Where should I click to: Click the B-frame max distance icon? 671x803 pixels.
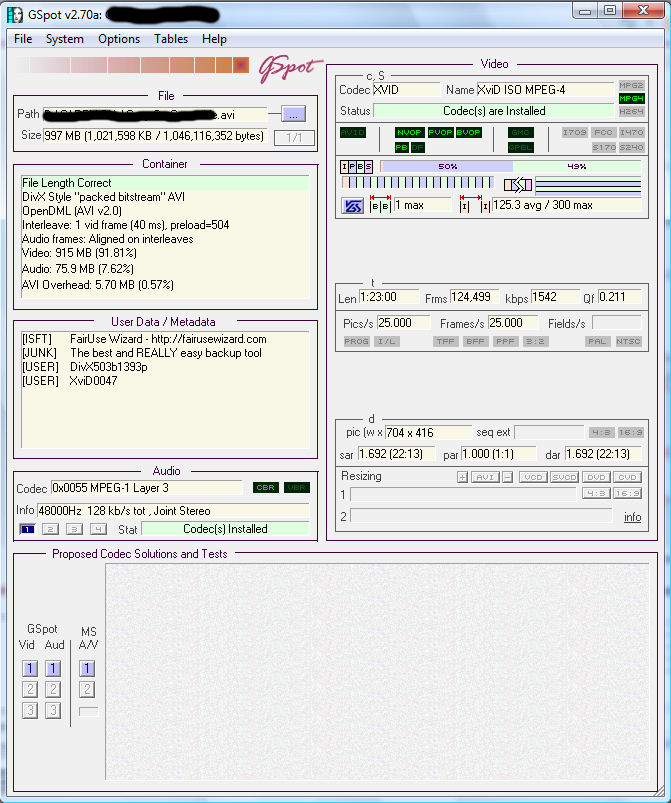(380, 204)
